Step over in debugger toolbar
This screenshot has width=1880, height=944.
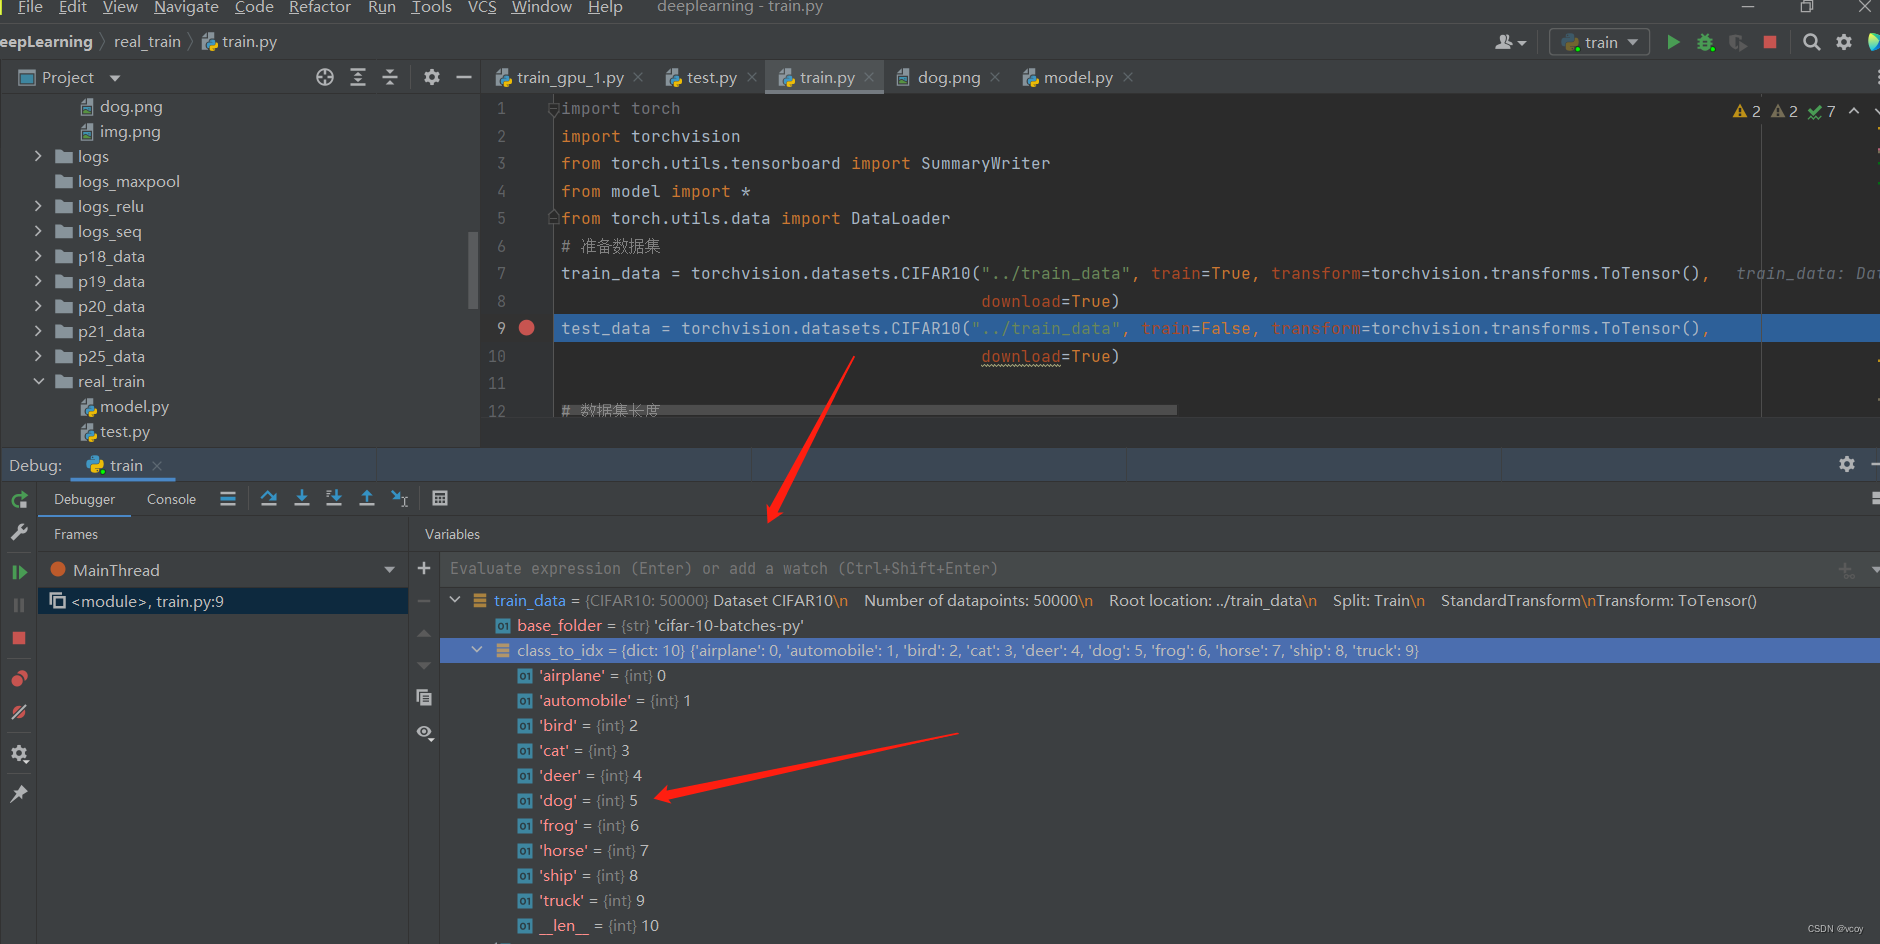pyautogui.click(x=269, y=498)
